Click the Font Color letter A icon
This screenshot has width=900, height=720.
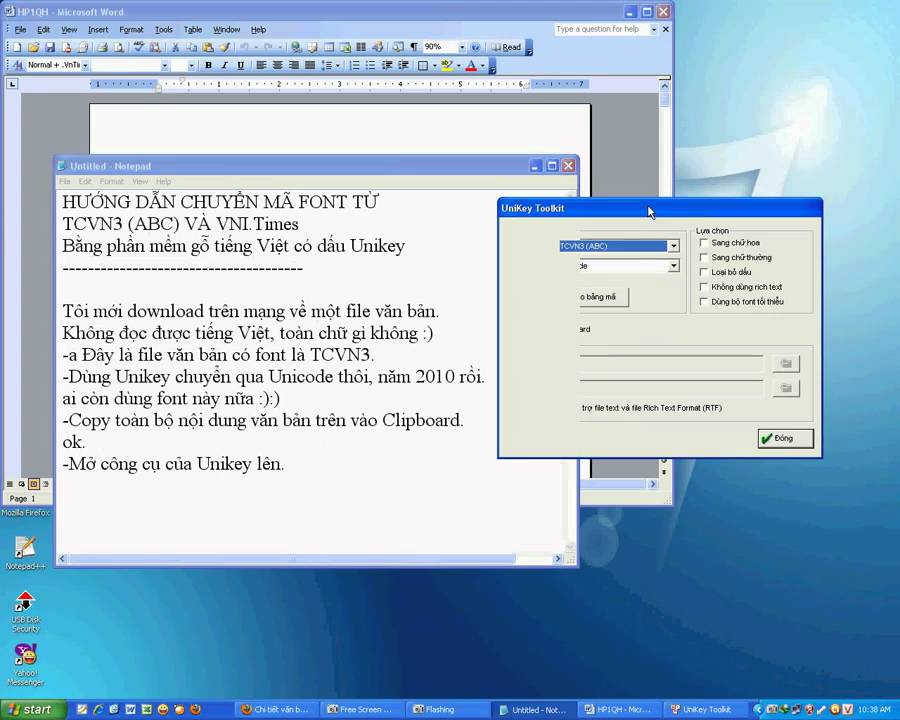coord(471,65)
